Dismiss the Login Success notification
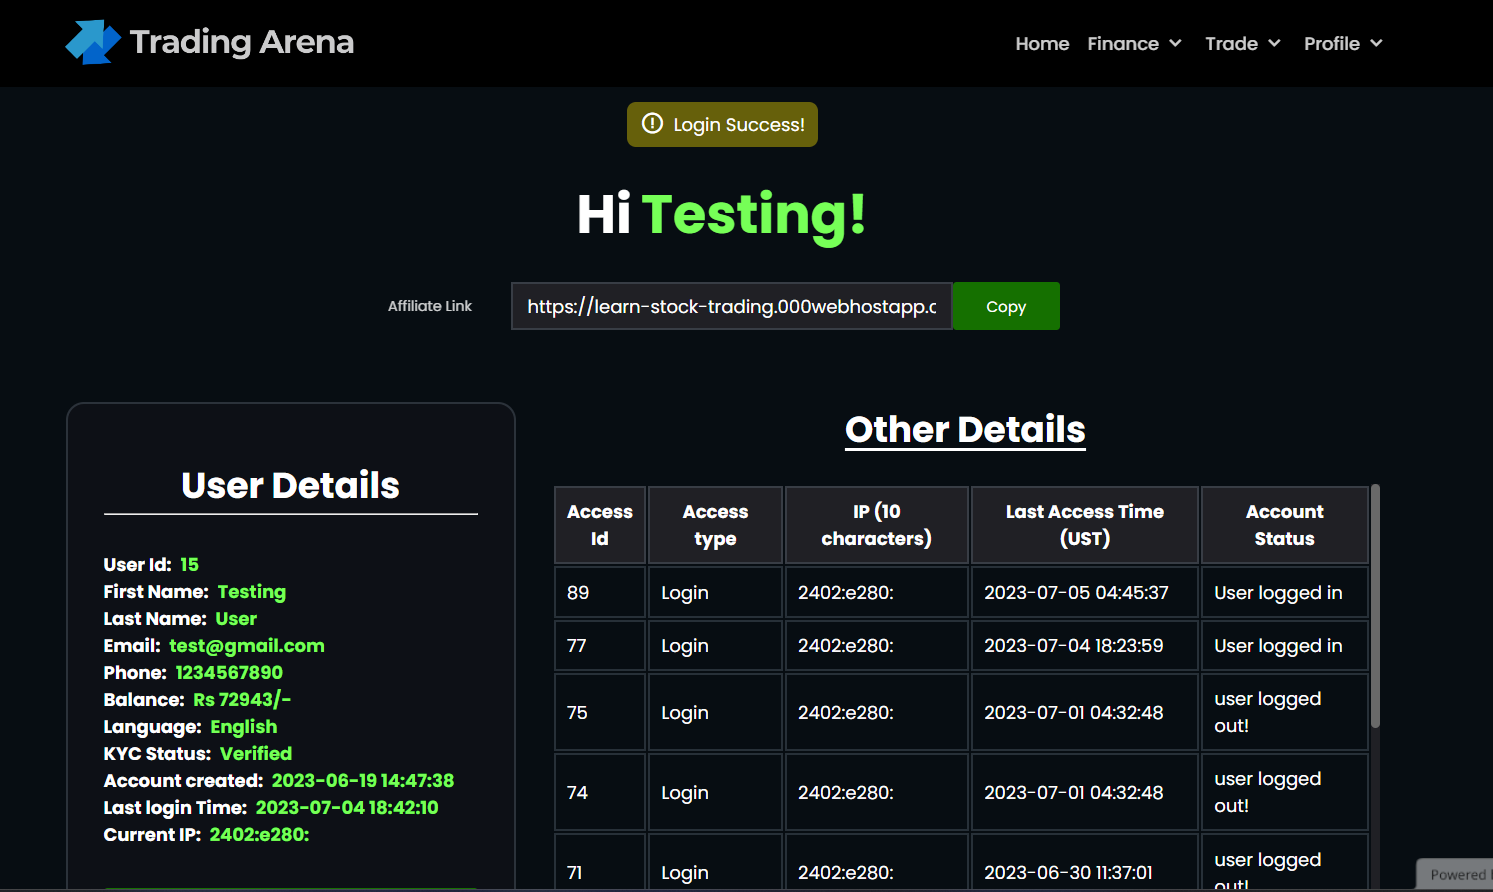 [722, 124]
